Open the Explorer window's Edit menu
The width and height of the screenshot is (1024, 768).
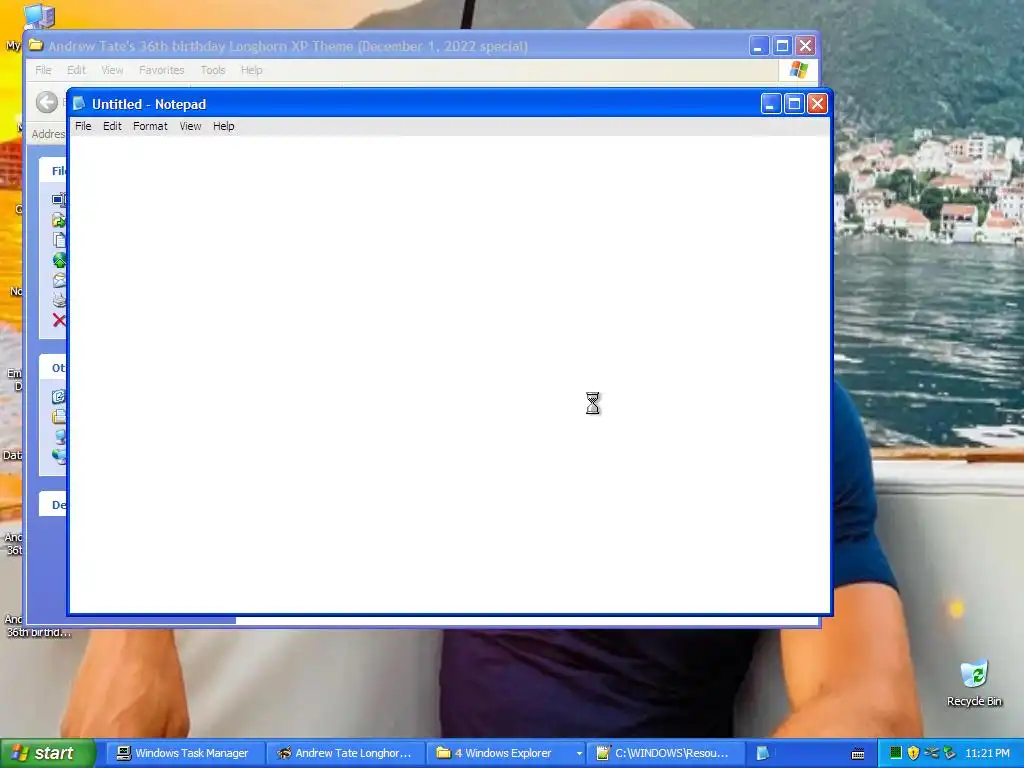(76, 70)
